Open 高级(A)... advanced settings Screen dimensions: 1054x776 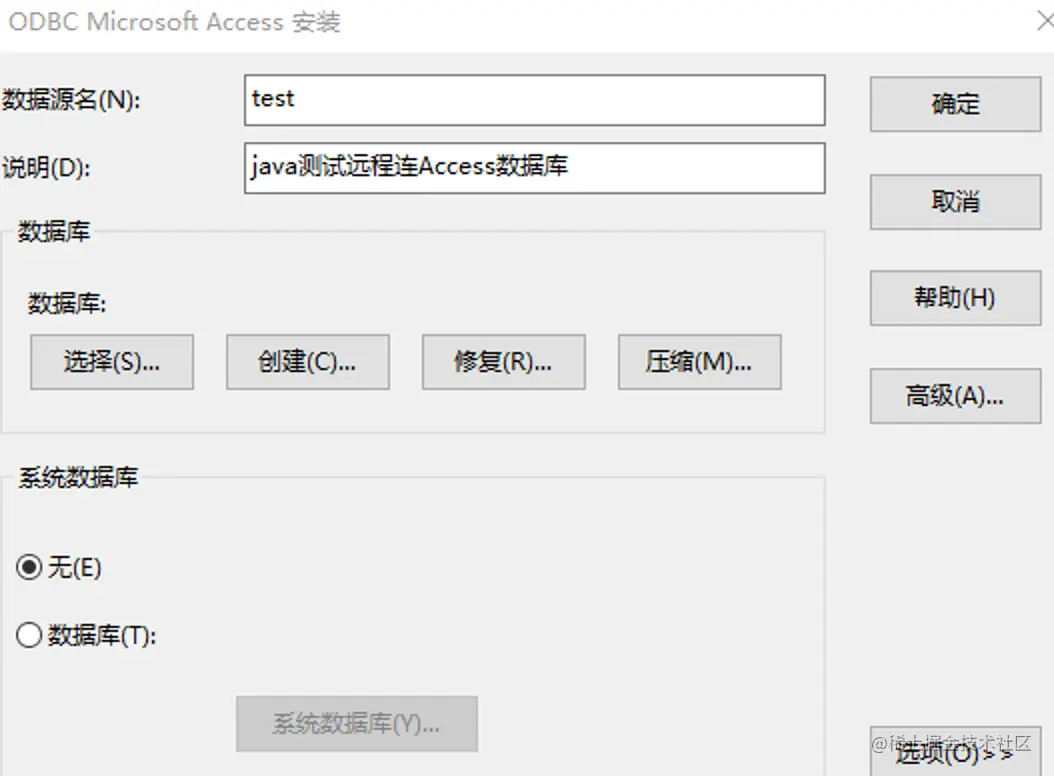point(955,395)
